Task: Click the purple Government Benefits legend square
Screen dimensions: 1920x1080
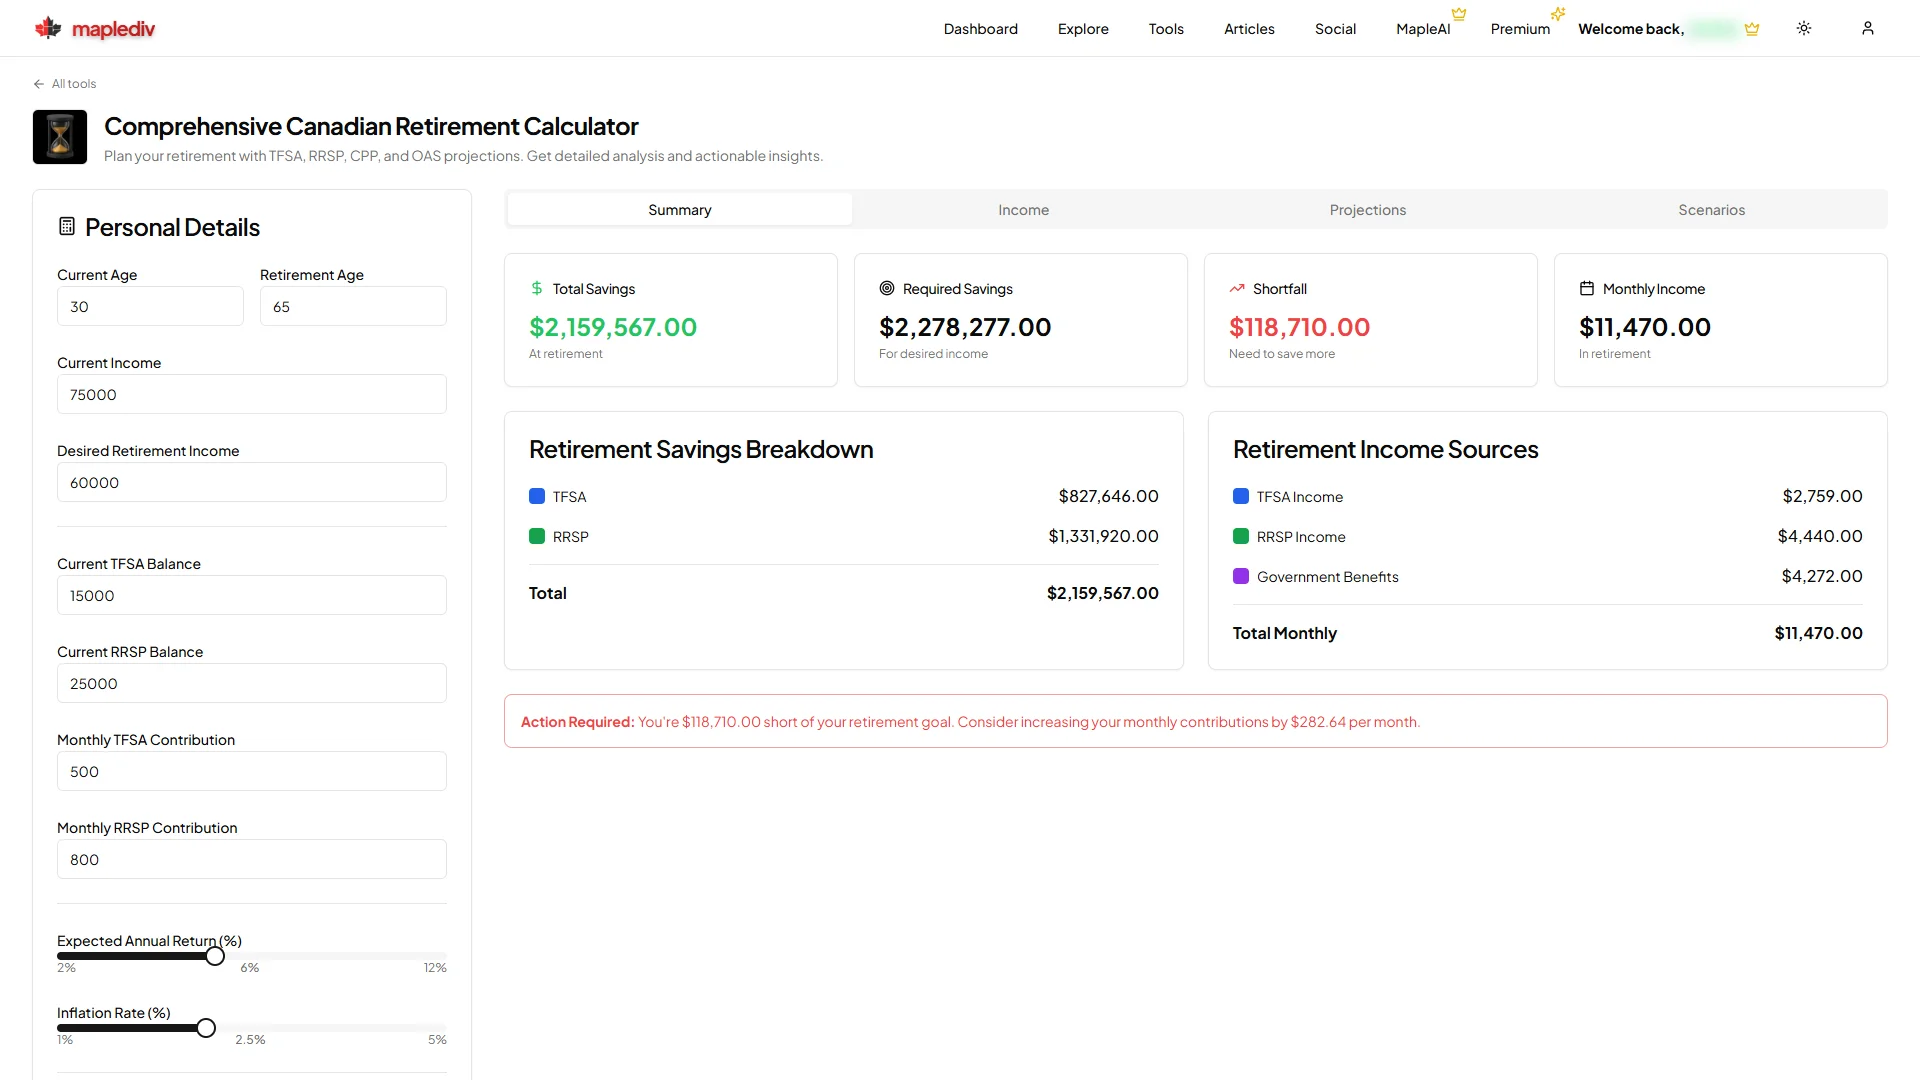Action: pyautogui.click(x=1241, y=576)
